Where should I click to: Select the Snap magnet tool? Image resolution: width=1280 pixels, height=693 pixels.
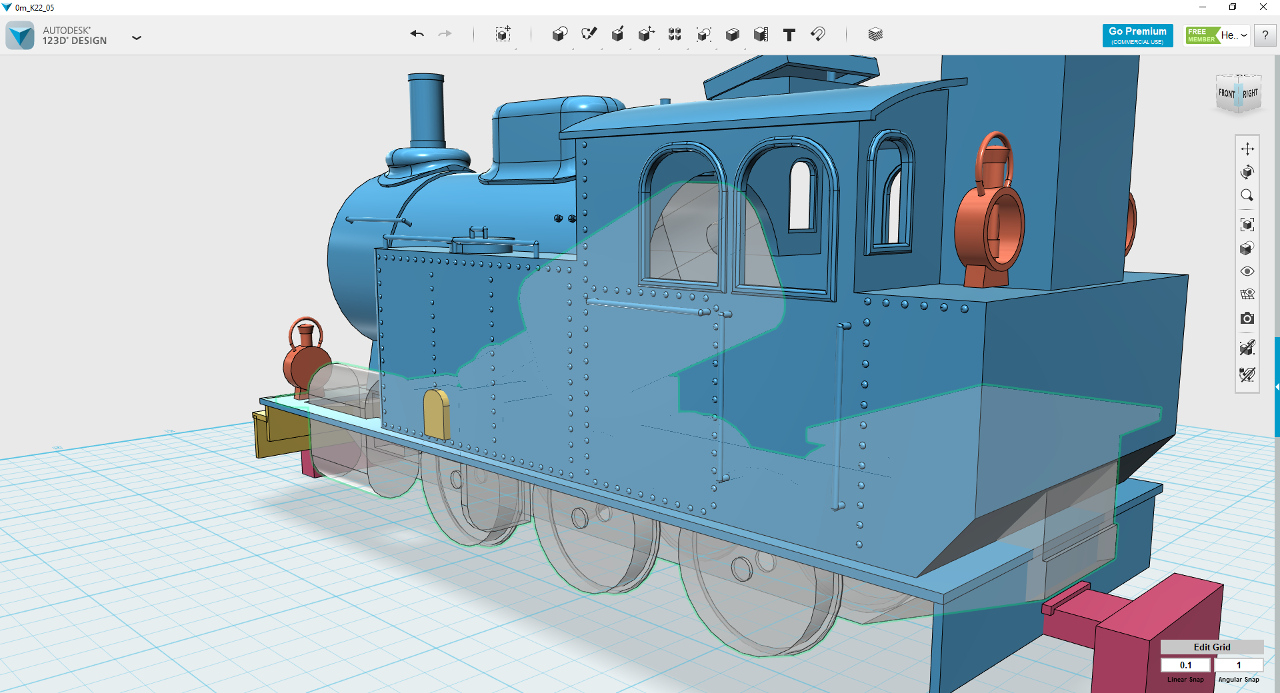pyautogui.click(x=818, y=34)
